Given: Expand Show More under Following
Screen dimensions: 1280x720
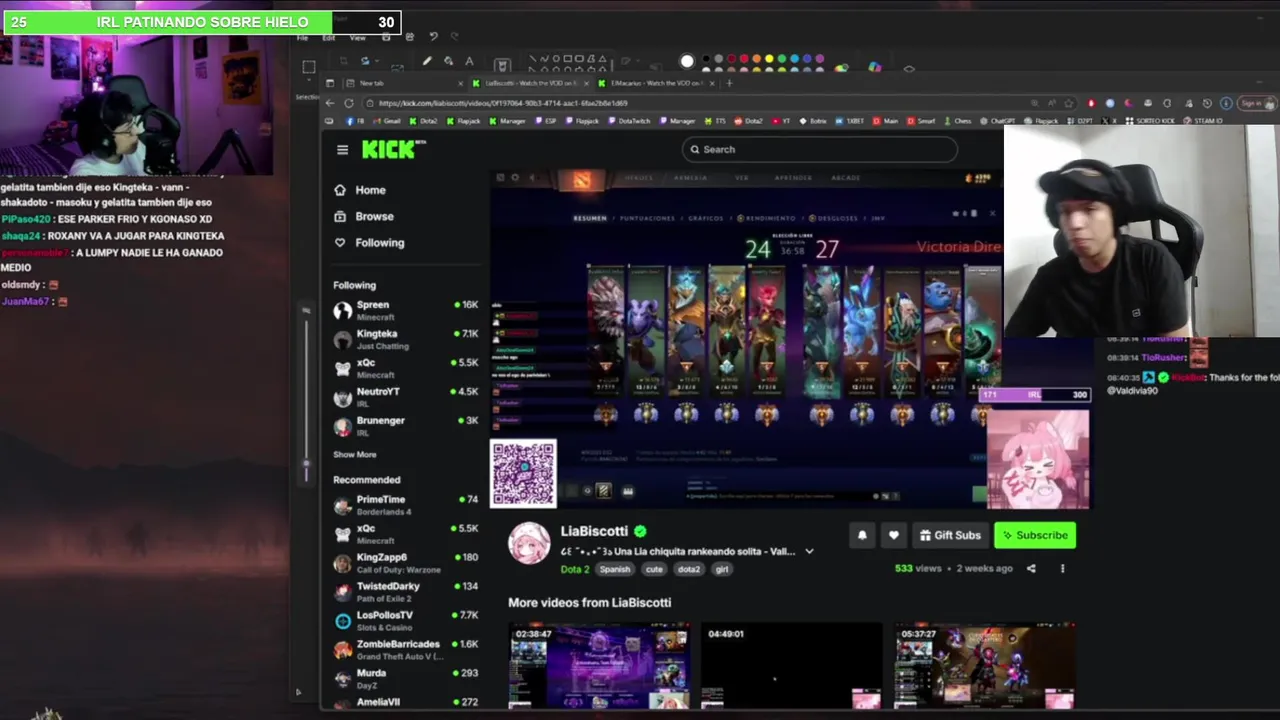Looking at the screenshot, I should tap(355, 454).
